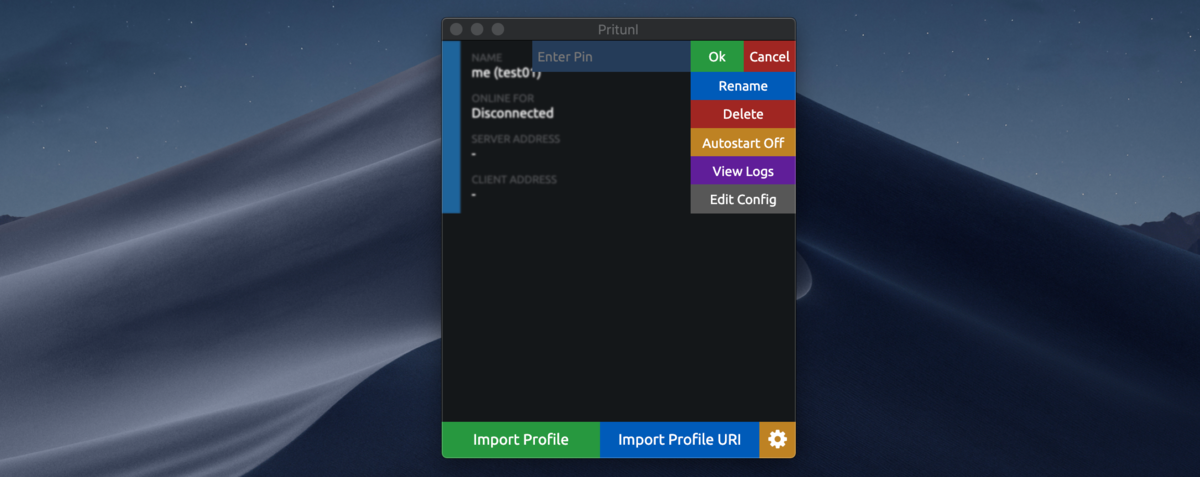Open Edit Config
This screenshot has height=477, width=1200.
743,199
